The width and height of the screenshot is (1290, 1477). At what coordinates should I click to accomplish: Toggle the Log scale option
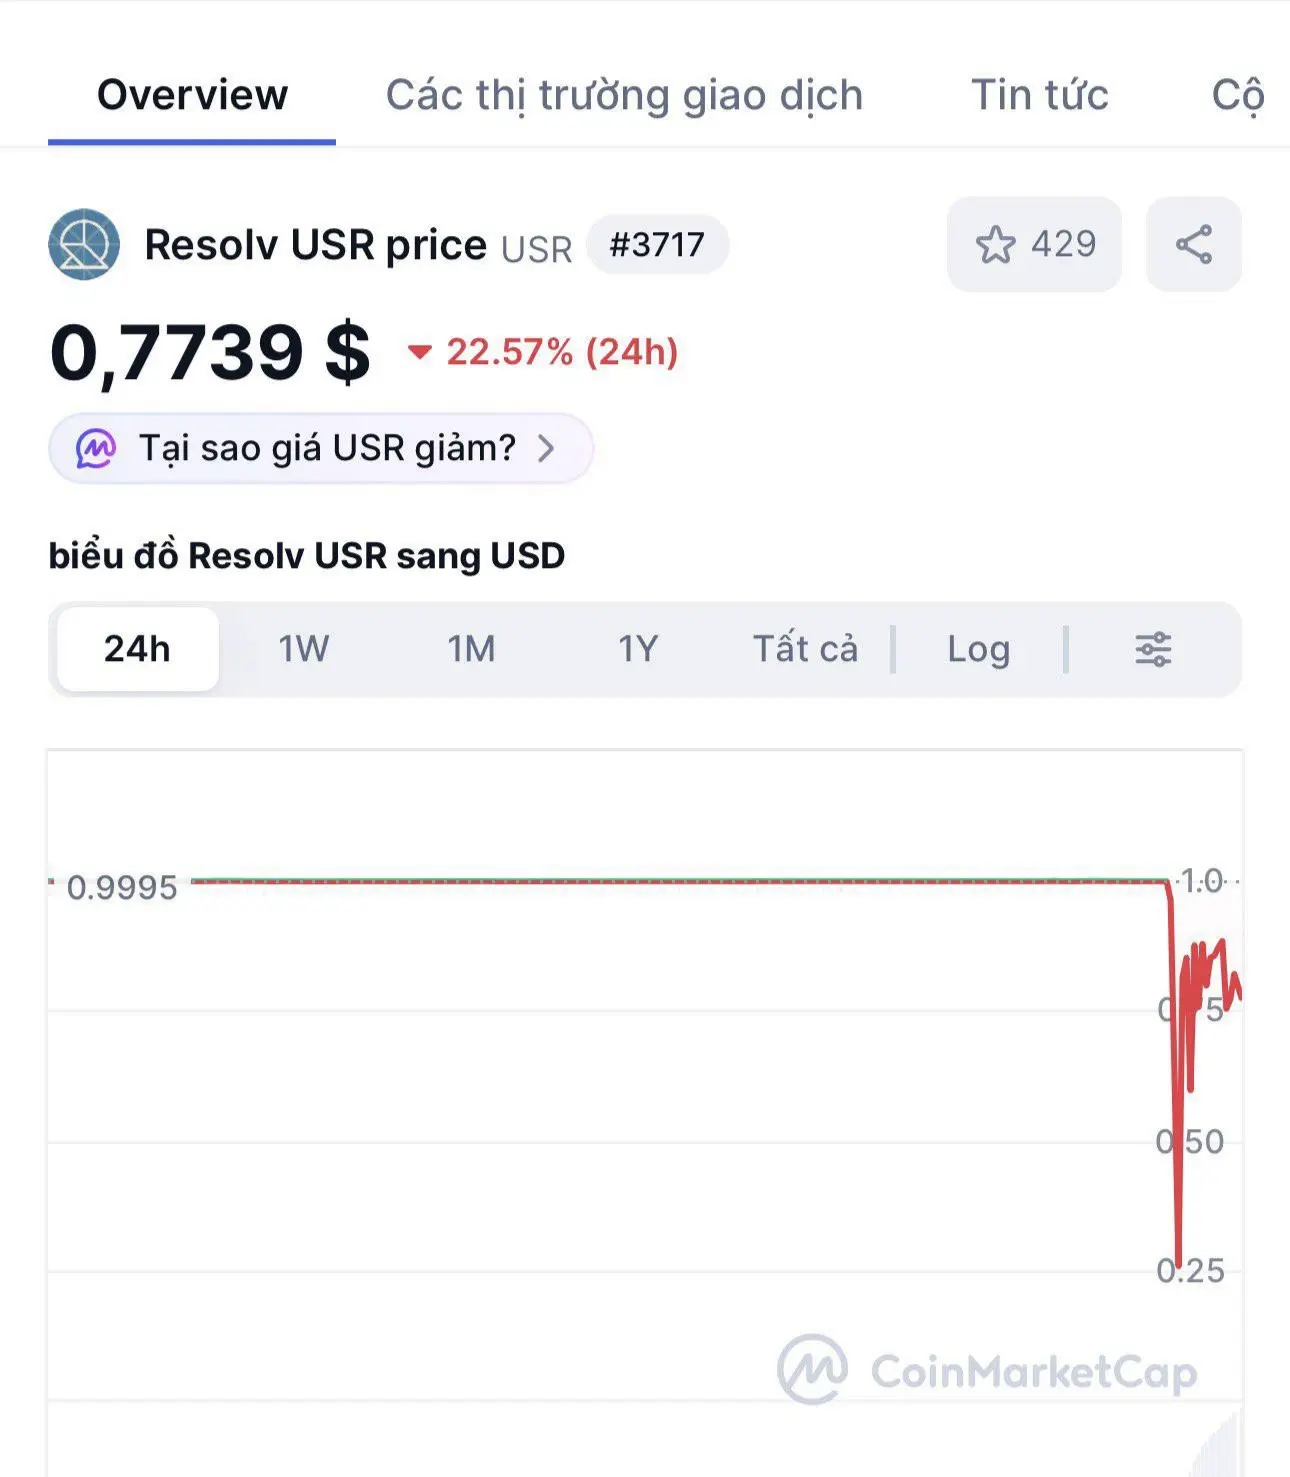(x=979, y=649)
